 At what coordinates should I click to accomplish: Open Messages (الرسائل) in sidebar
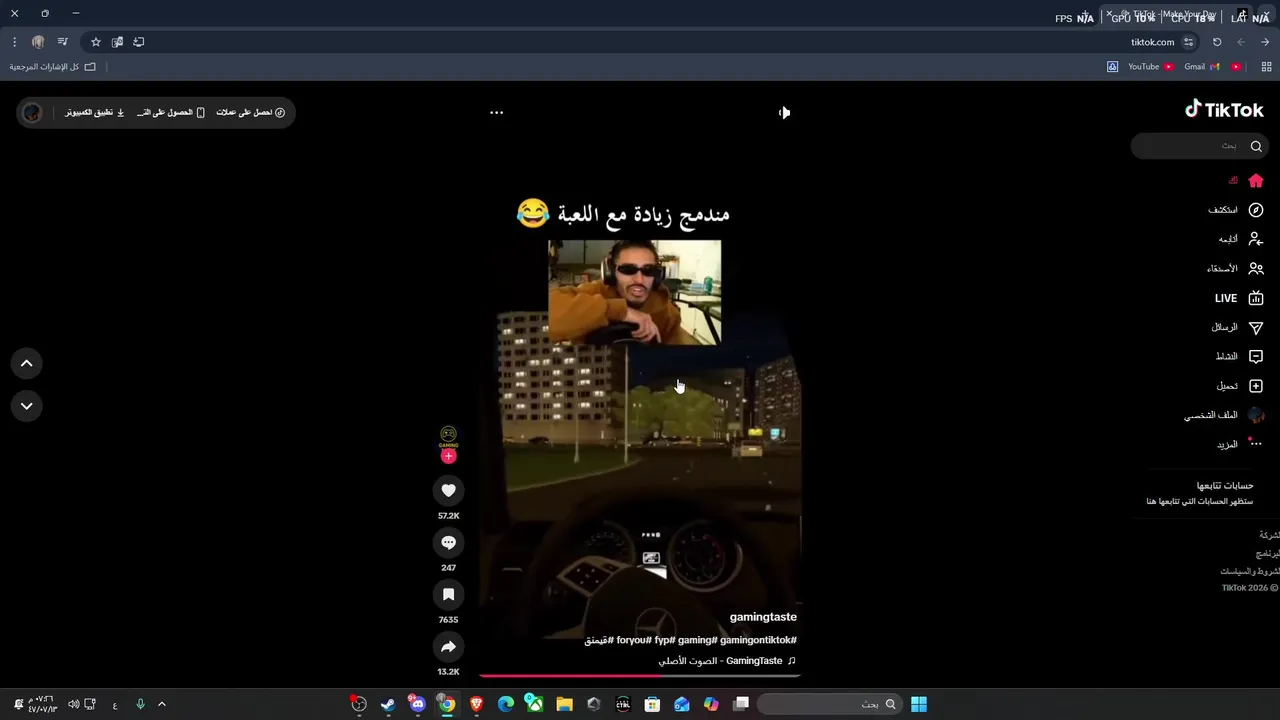[1238, 327]
